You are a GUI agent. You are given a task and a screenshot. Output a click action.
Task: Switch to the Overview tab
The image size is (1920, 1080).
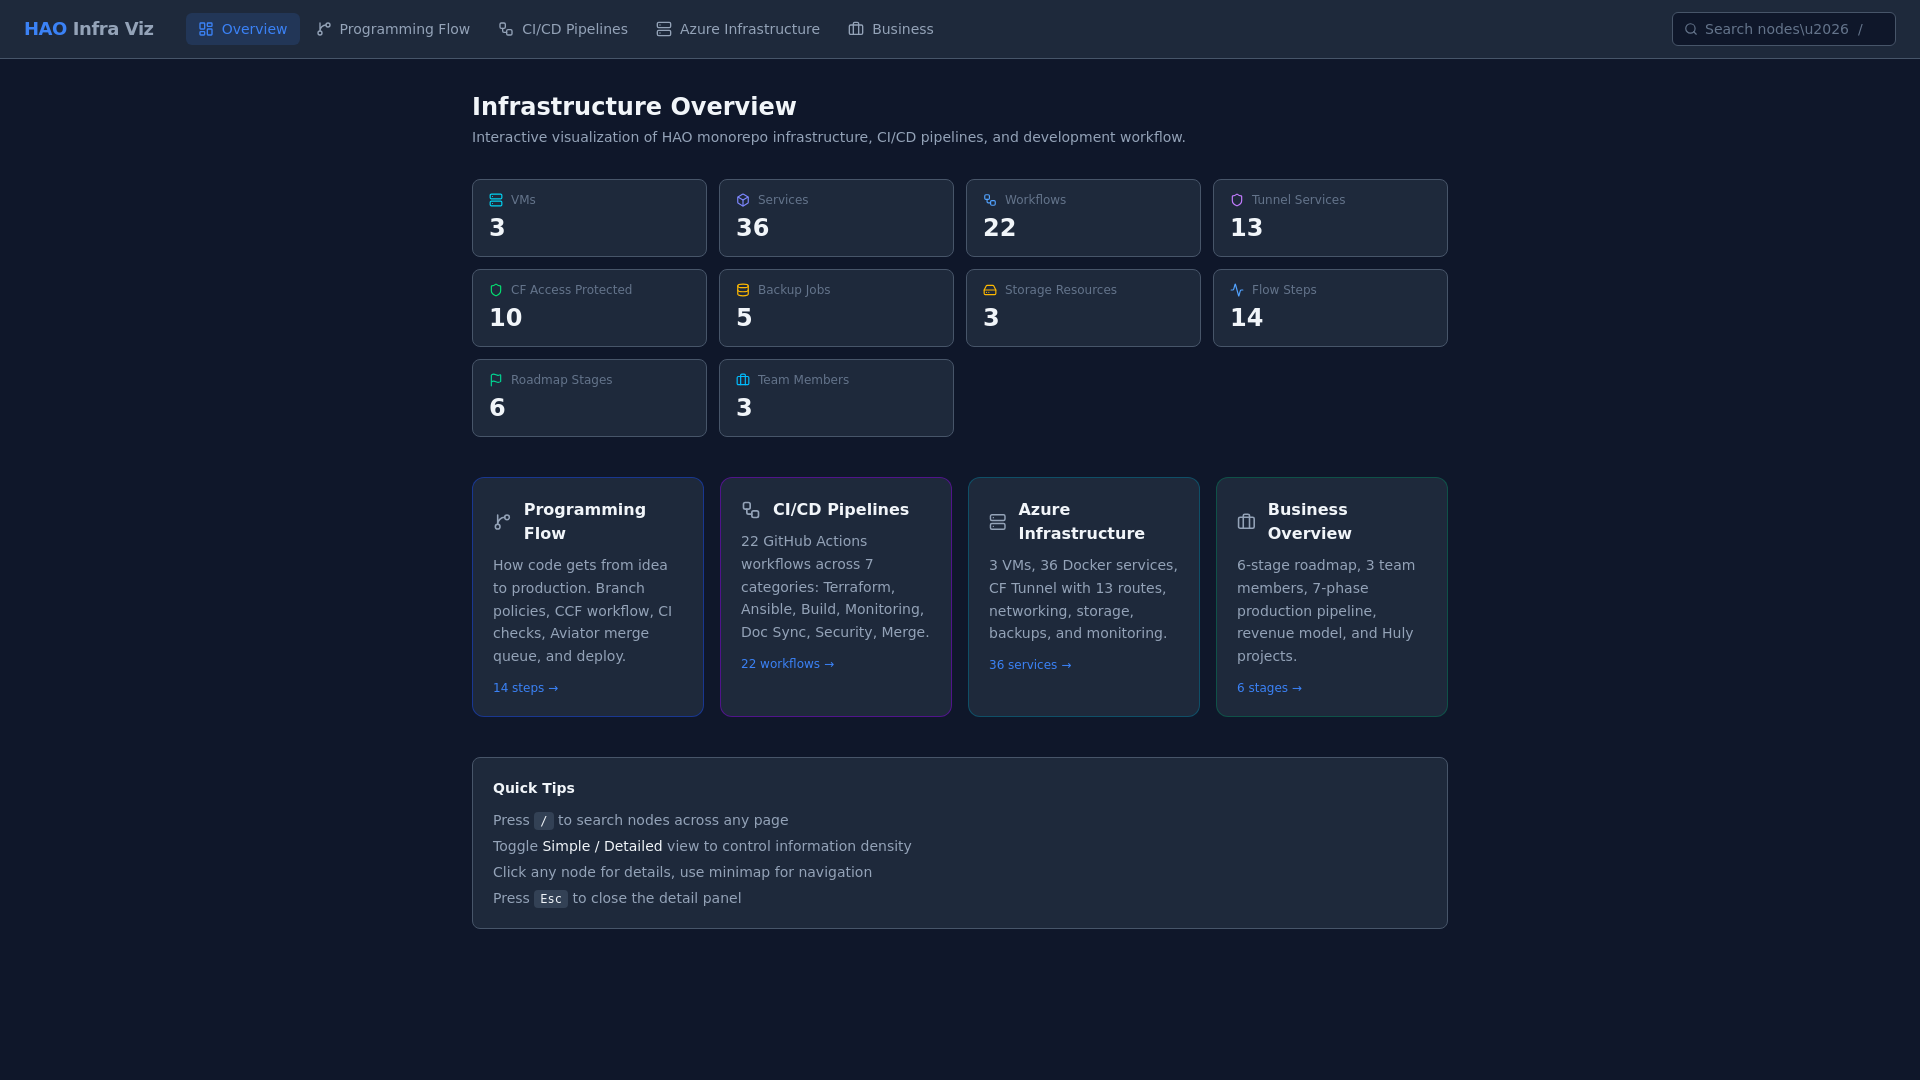pos(242,29)
